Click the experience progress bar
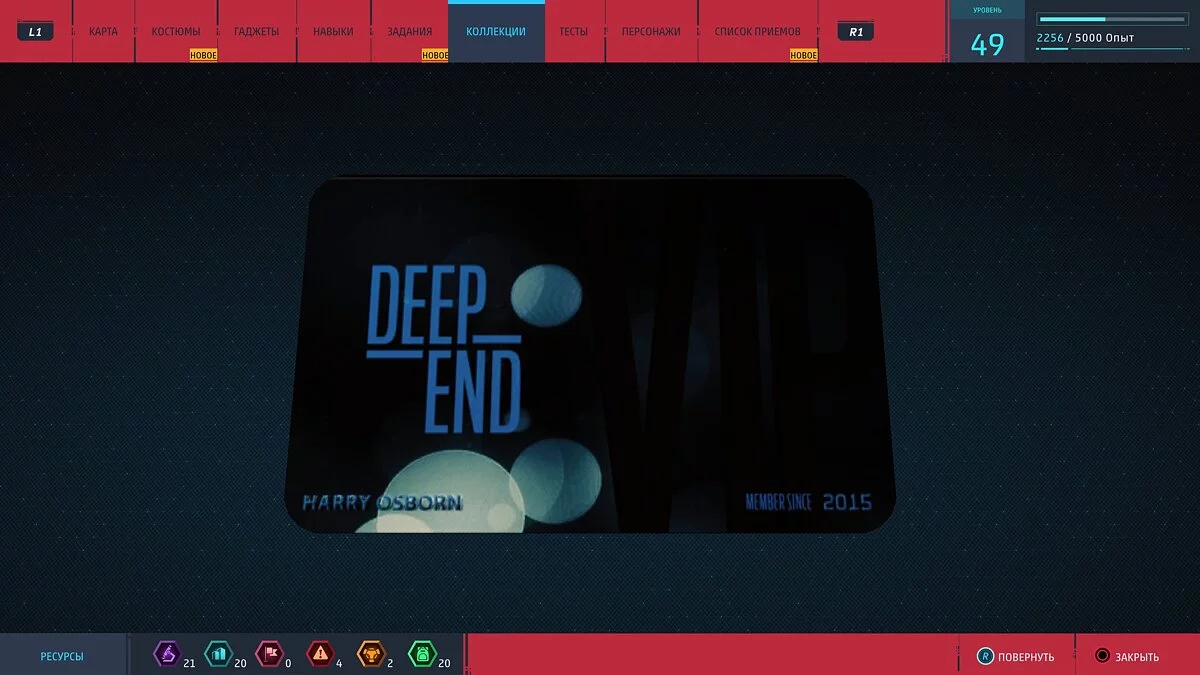The width and height of the screenshot is (1200, 675). click(x=1113, y=19)
